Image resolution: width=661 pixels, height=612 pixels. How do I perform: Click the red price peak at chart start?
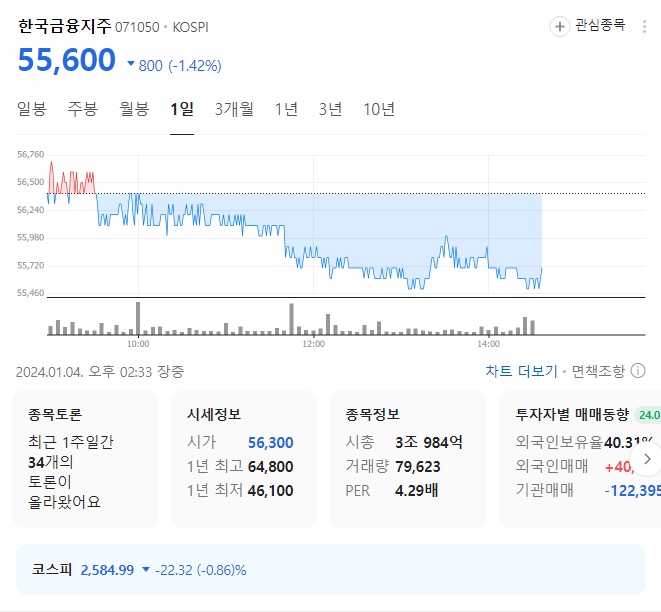[51, 165]
